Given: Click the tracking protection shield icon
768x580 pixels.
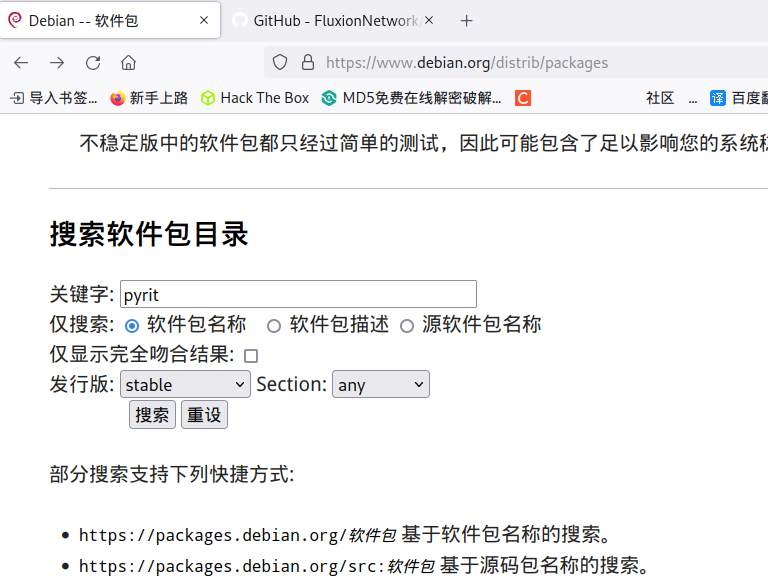Looking at the screenshot, I should click(x=280, y=62).
